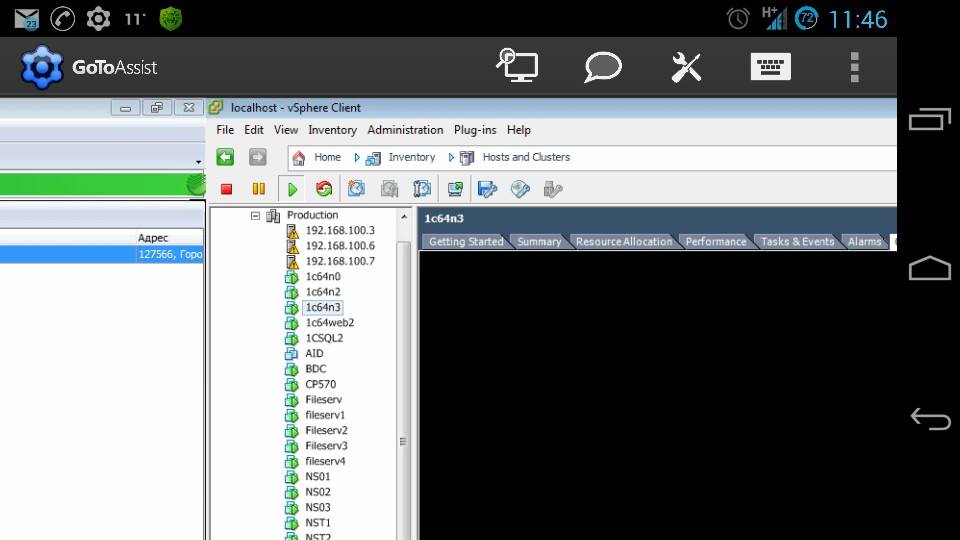Open the Administration menu

pyautogui.click(x=405, y=130)
